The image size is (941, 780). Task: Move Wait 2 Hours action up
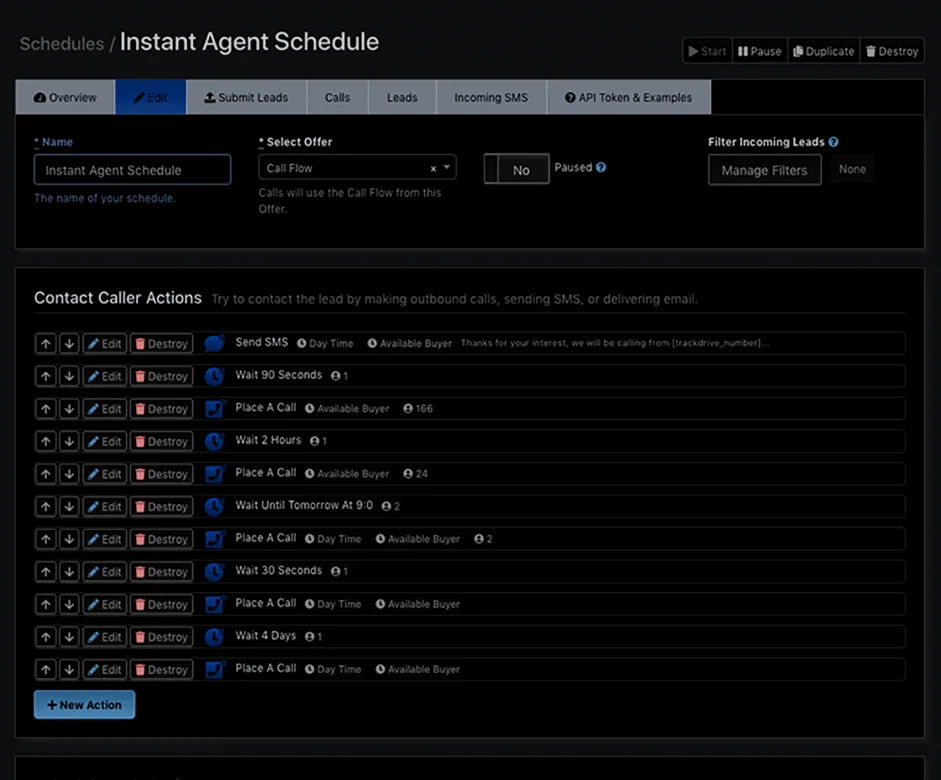[x=46, y=442]
